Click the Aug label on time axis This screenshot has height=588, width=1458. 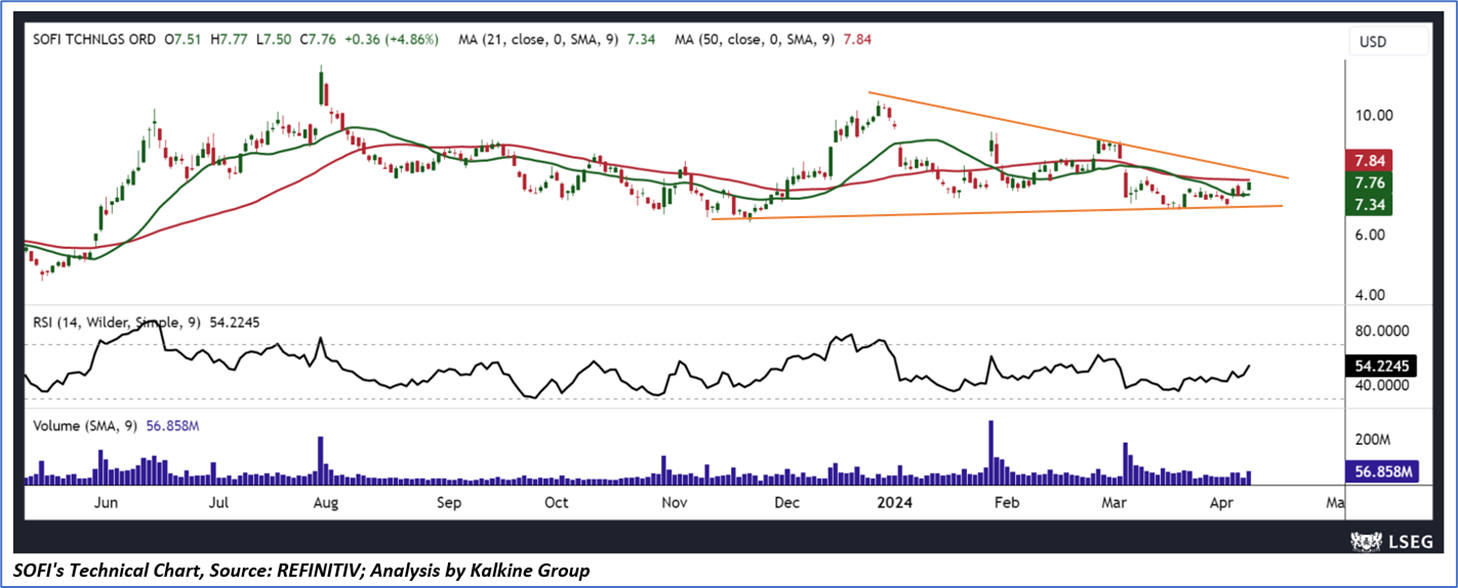click(x=324, y=503)
